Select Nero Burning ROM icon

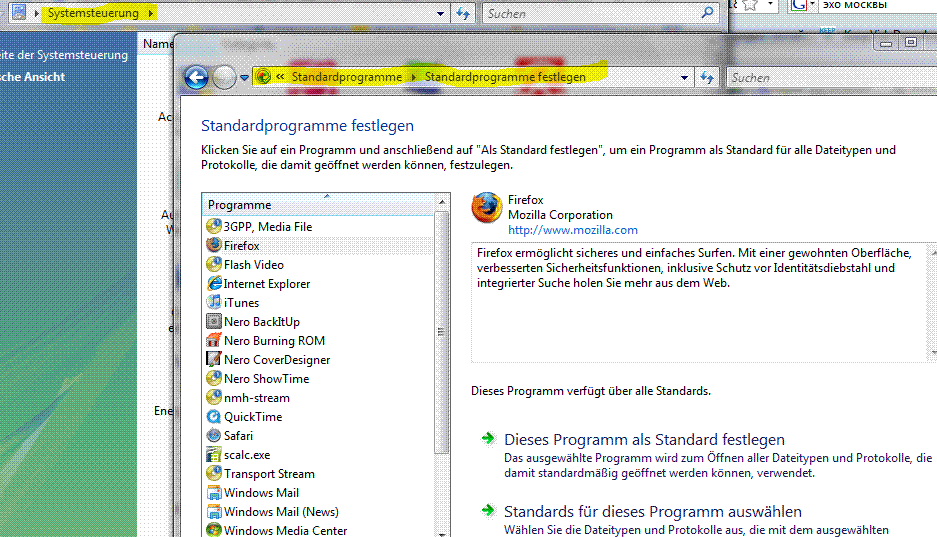(214, 340)
